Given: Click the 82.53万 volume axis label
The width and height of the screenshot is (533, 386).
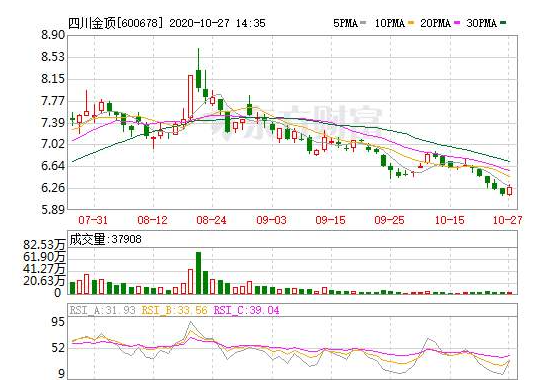Looking at the screenshot, I should [x=44, y=245].
